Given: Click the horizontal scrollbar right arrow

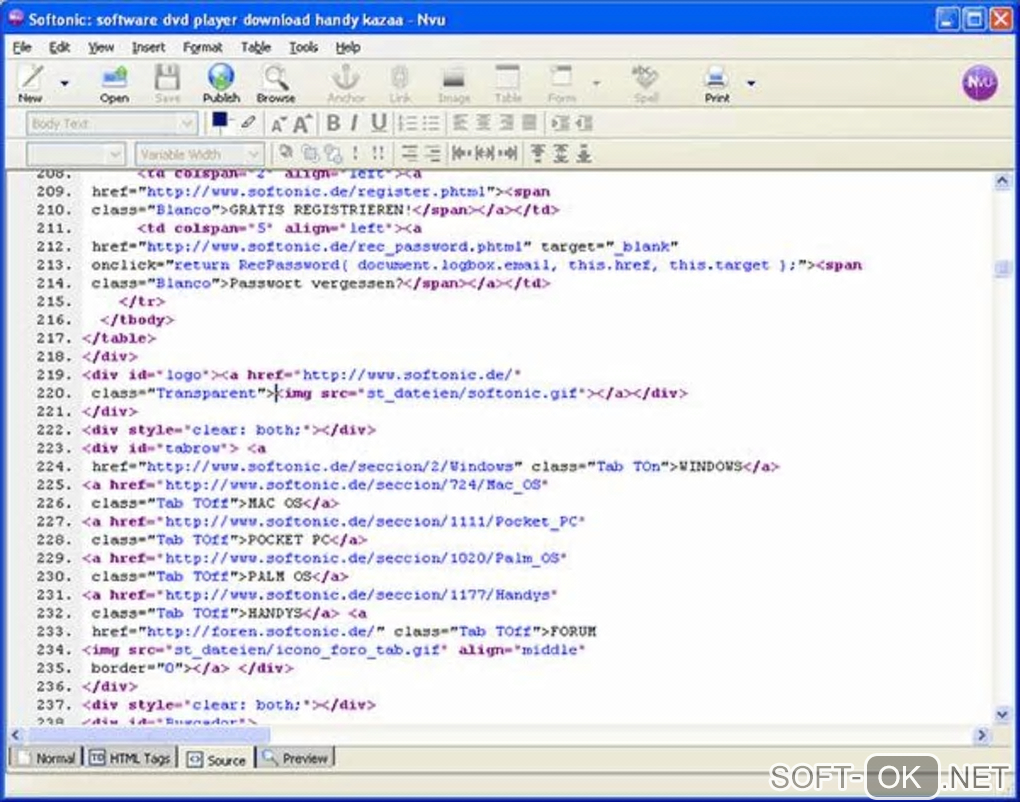Looking at the screenshot, I should click(982, 735).
